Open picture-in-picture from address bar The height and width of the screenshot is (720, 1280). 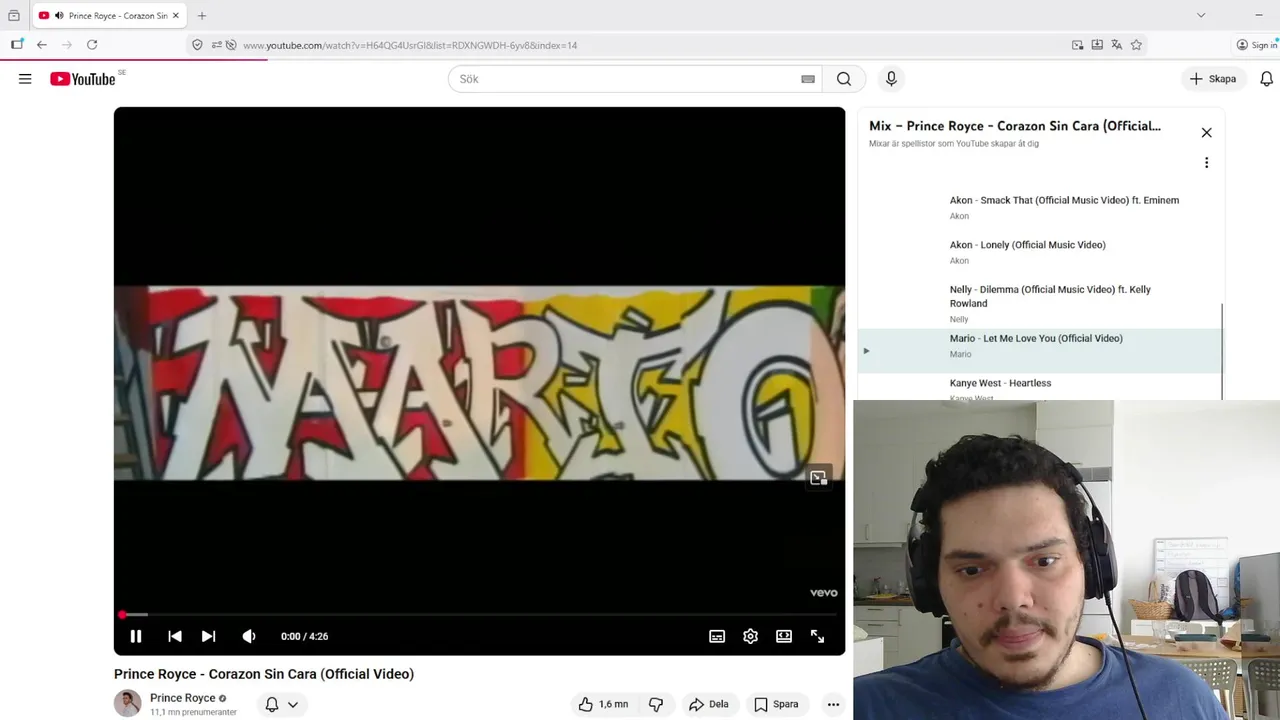1077,45
